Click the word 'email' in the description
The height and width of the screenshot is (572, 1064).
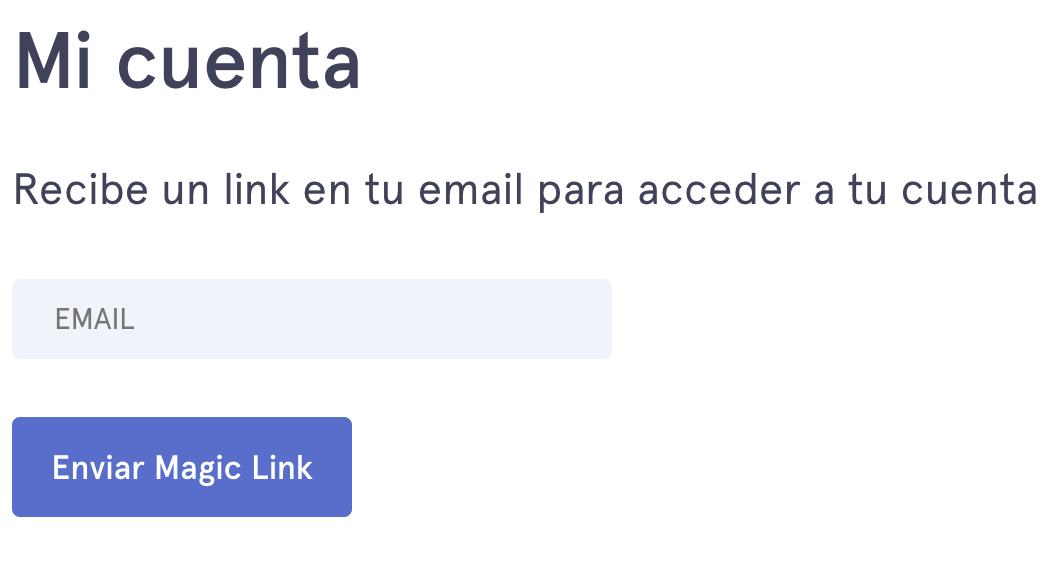tap(470, 189)
